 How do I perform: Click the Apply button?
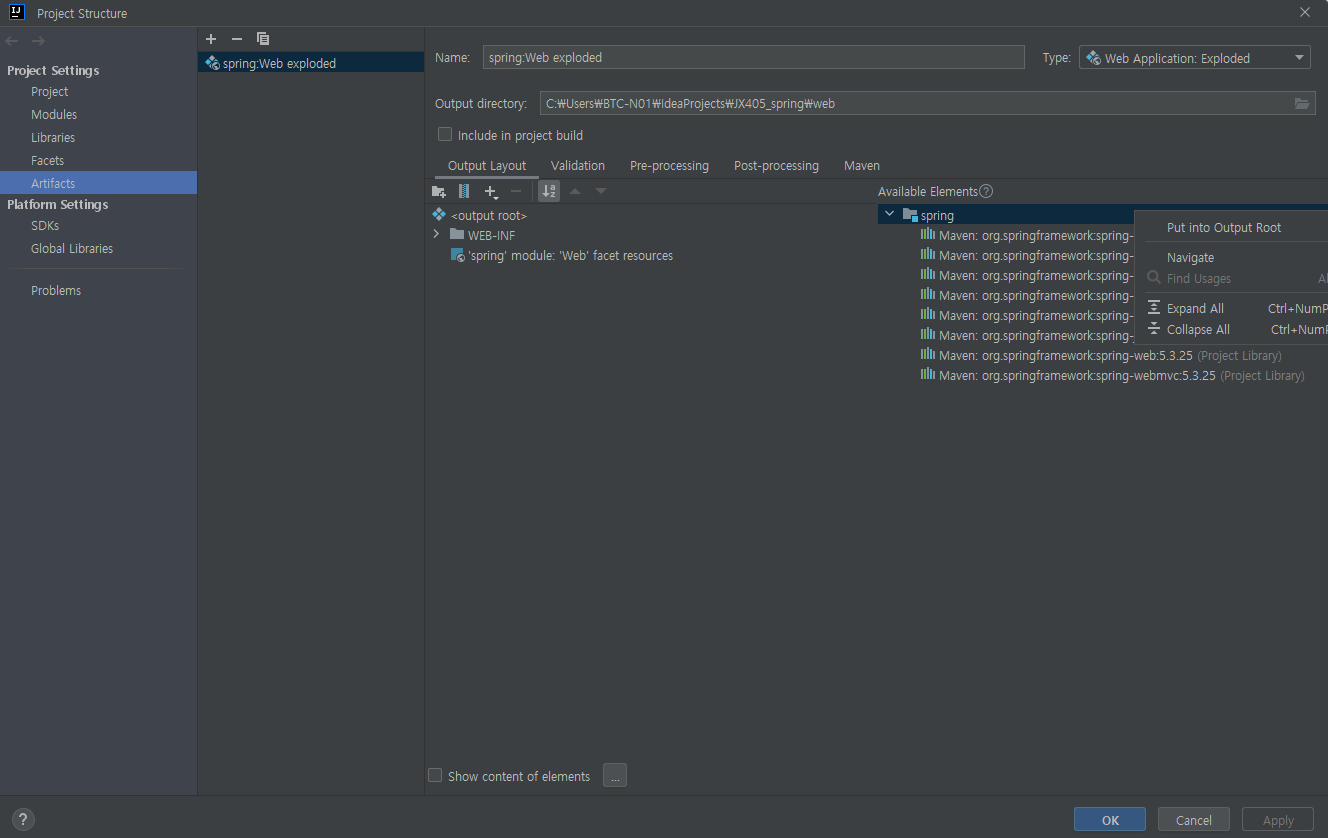click(x=1278, y=820)
